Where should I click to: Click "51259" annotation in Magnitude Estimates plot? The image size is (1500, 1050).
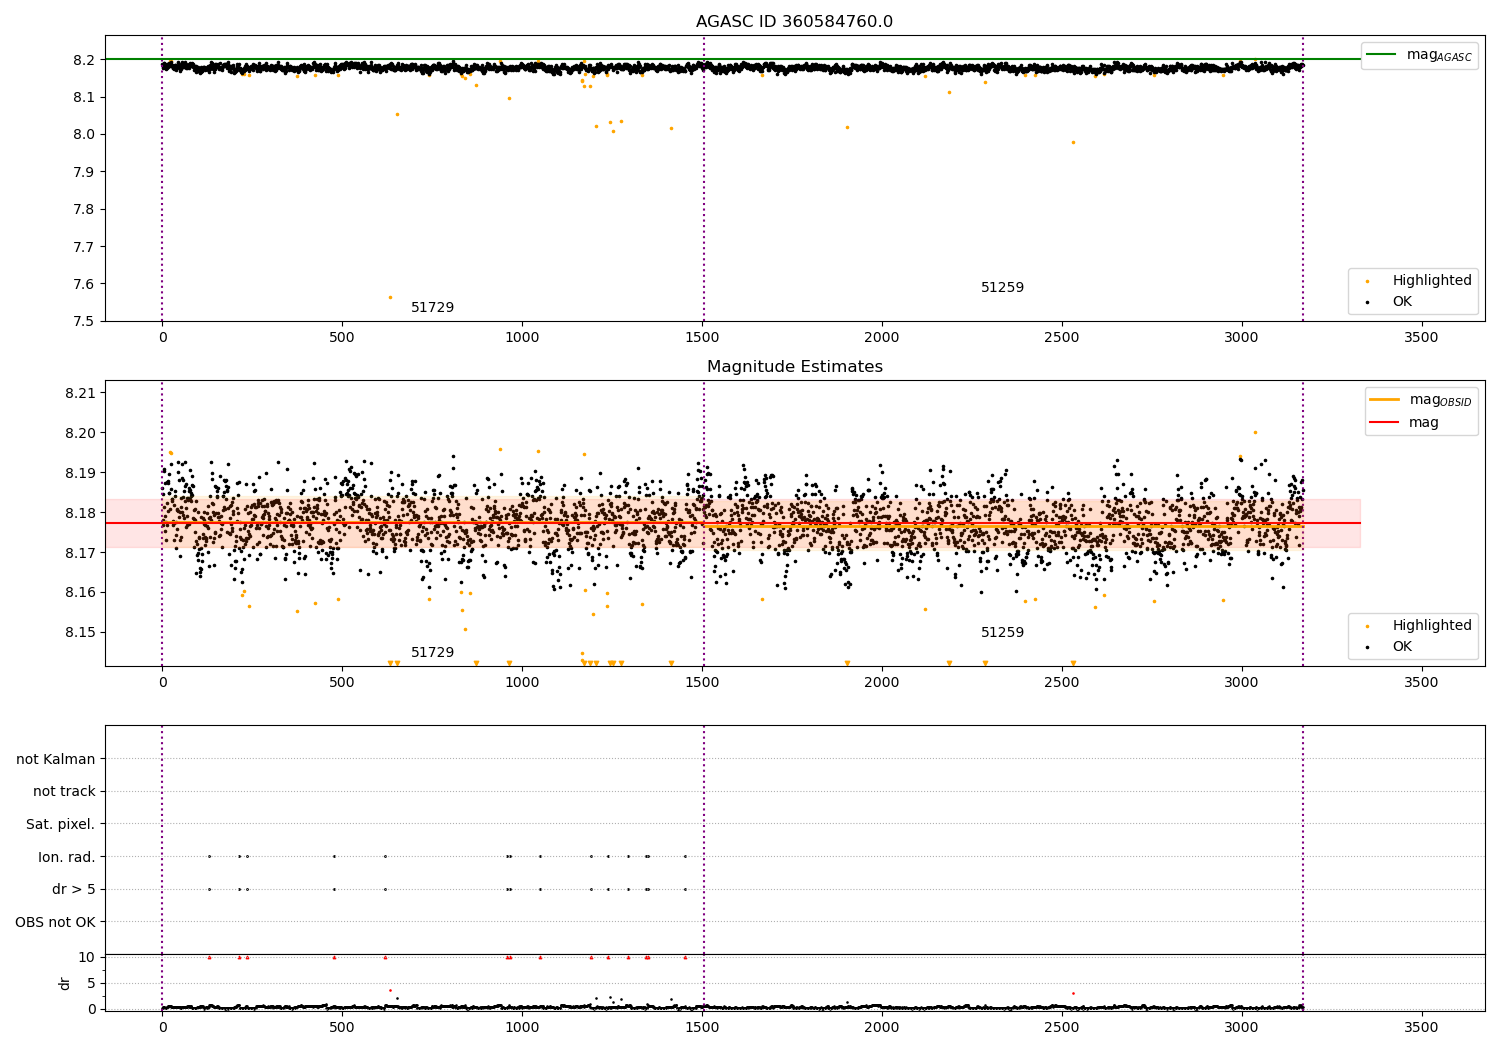[x=1002, y=633]
